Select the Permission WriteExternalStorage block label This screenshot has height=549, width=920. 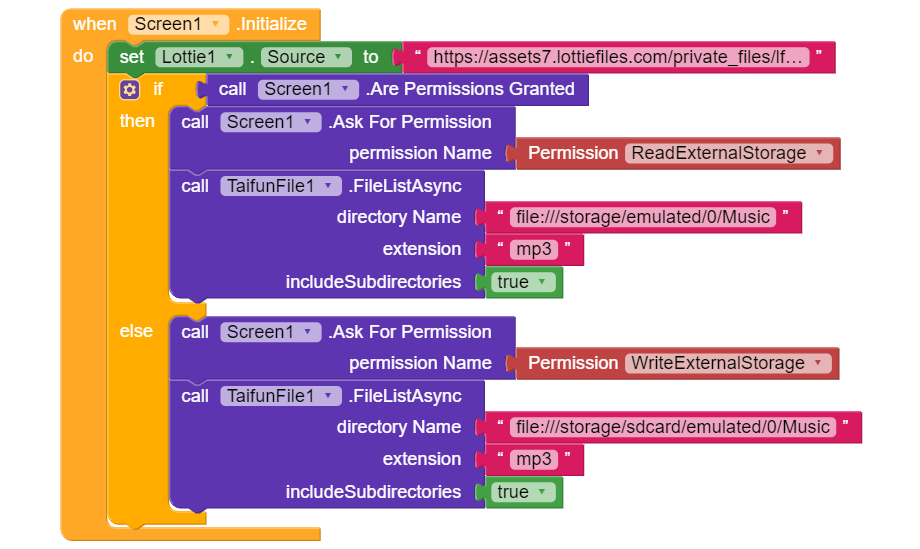[x=573, y=363]
